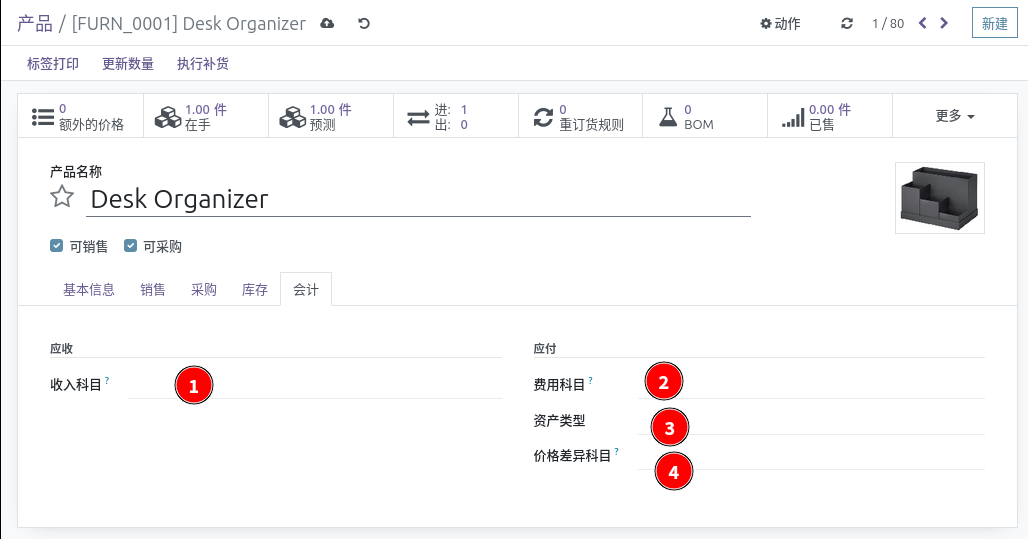Click the 新建 button
The width and height of the screenshot is (1028, 539).
tap(995, 24)
